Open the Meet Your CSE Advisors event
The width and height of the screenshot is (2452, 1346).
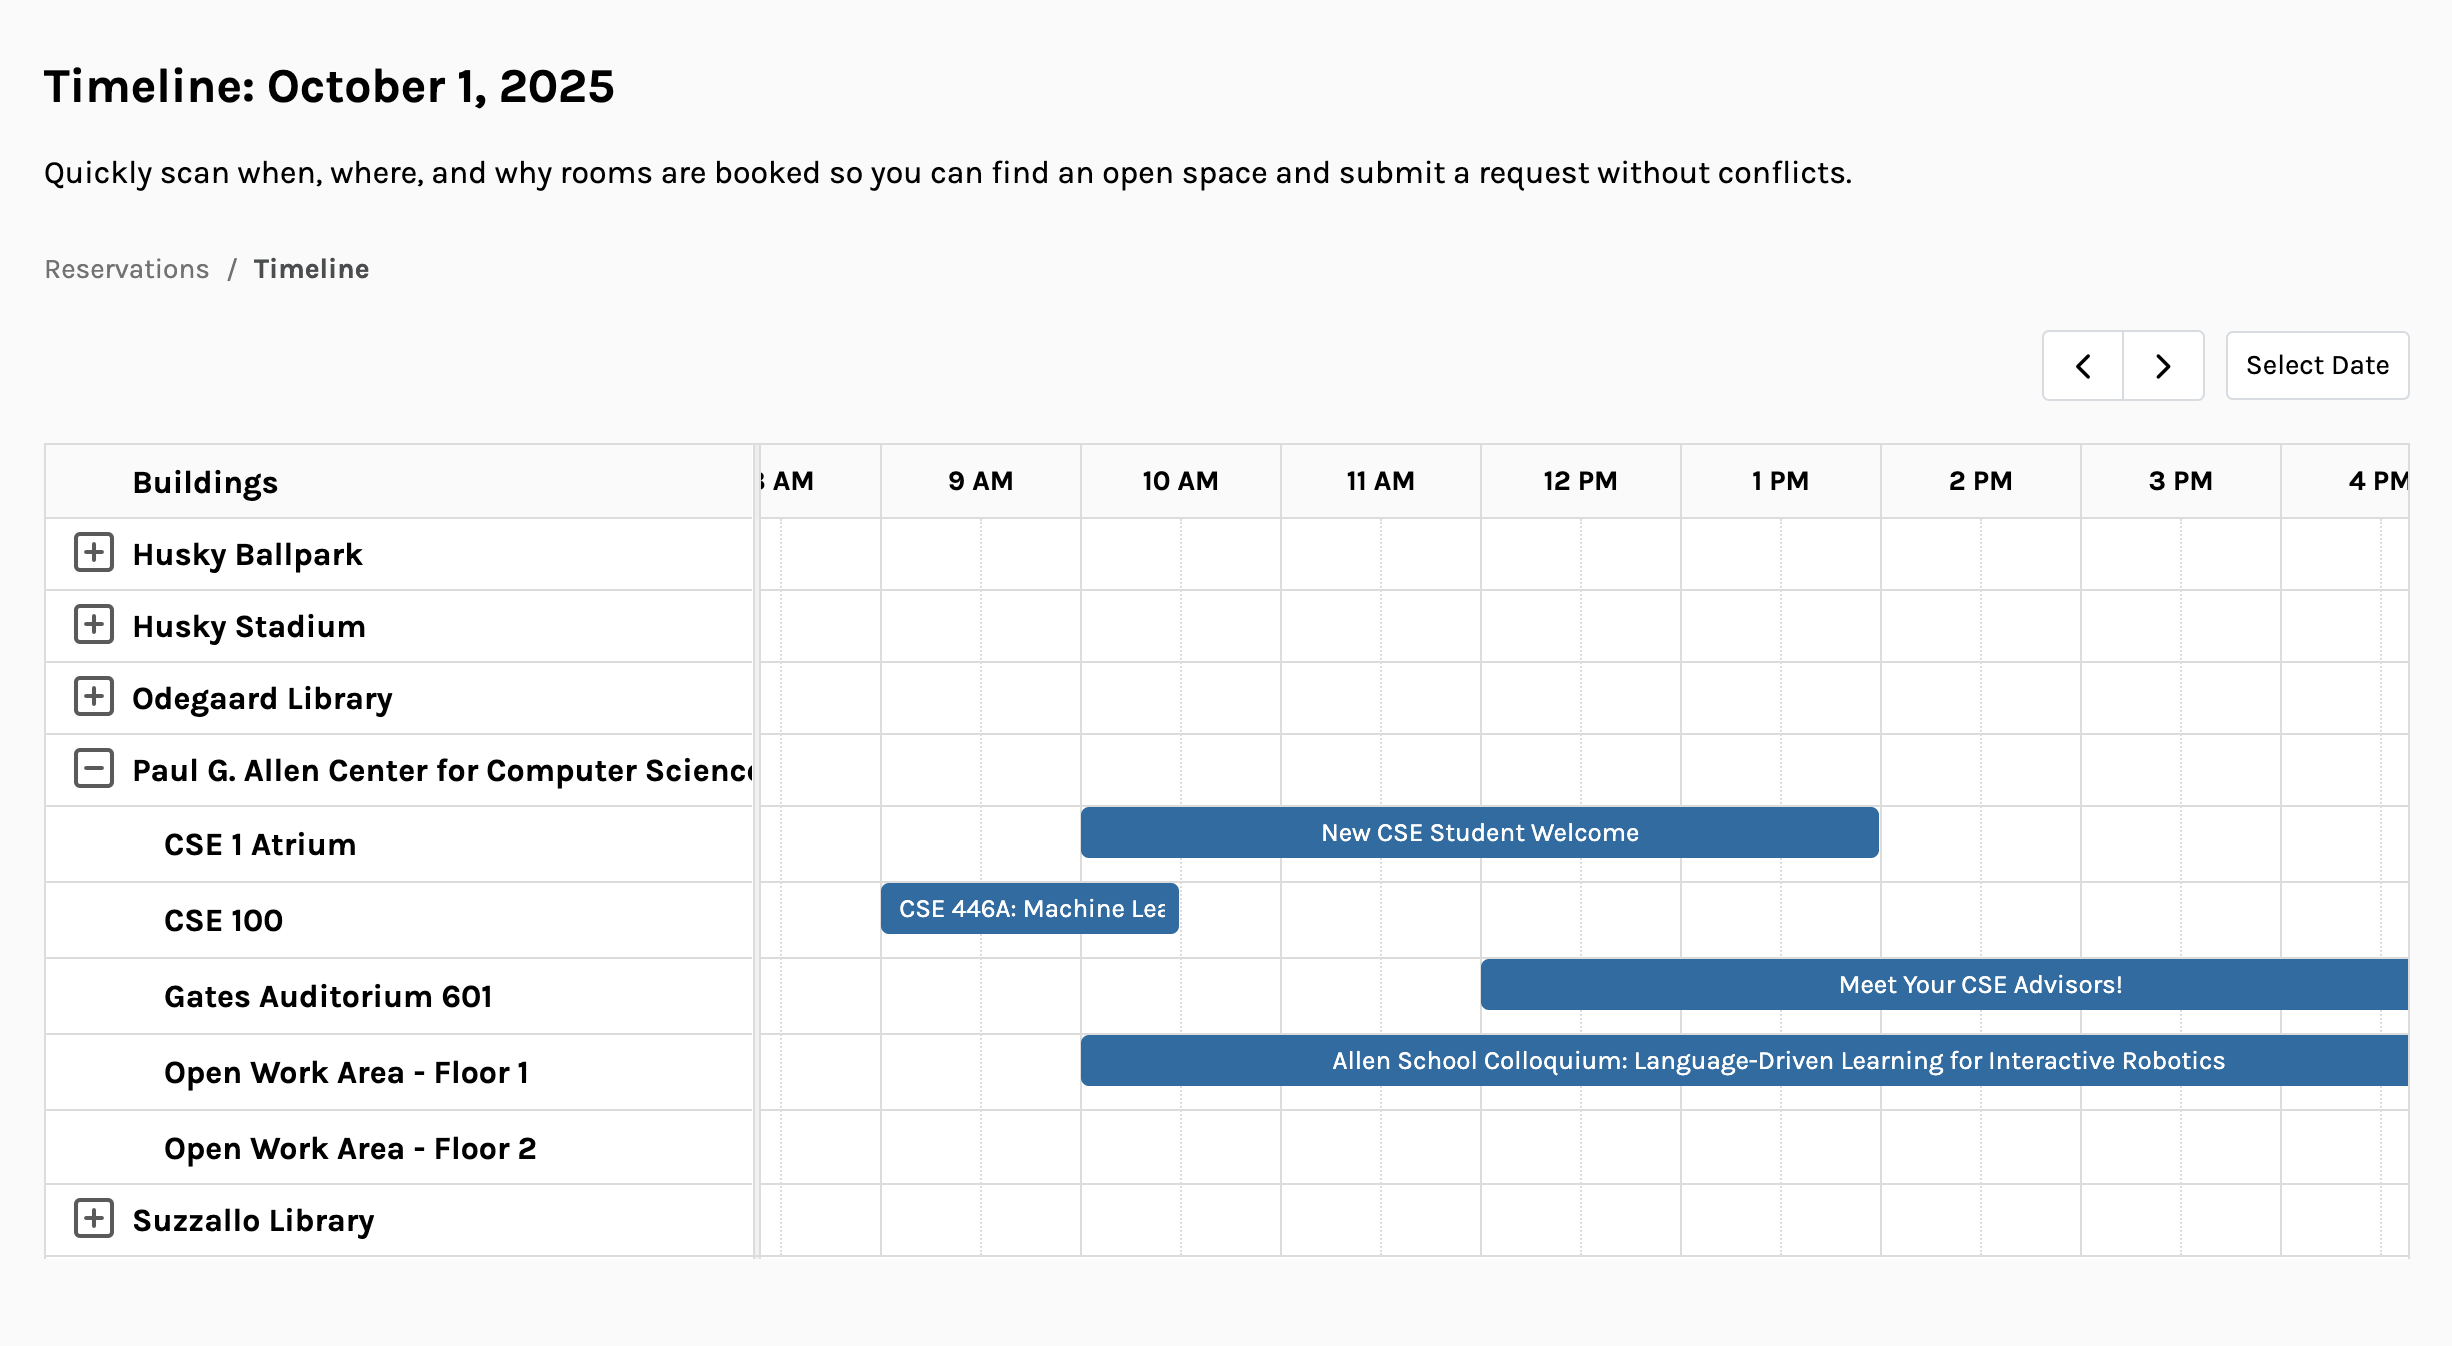(x=1944, y=985)
